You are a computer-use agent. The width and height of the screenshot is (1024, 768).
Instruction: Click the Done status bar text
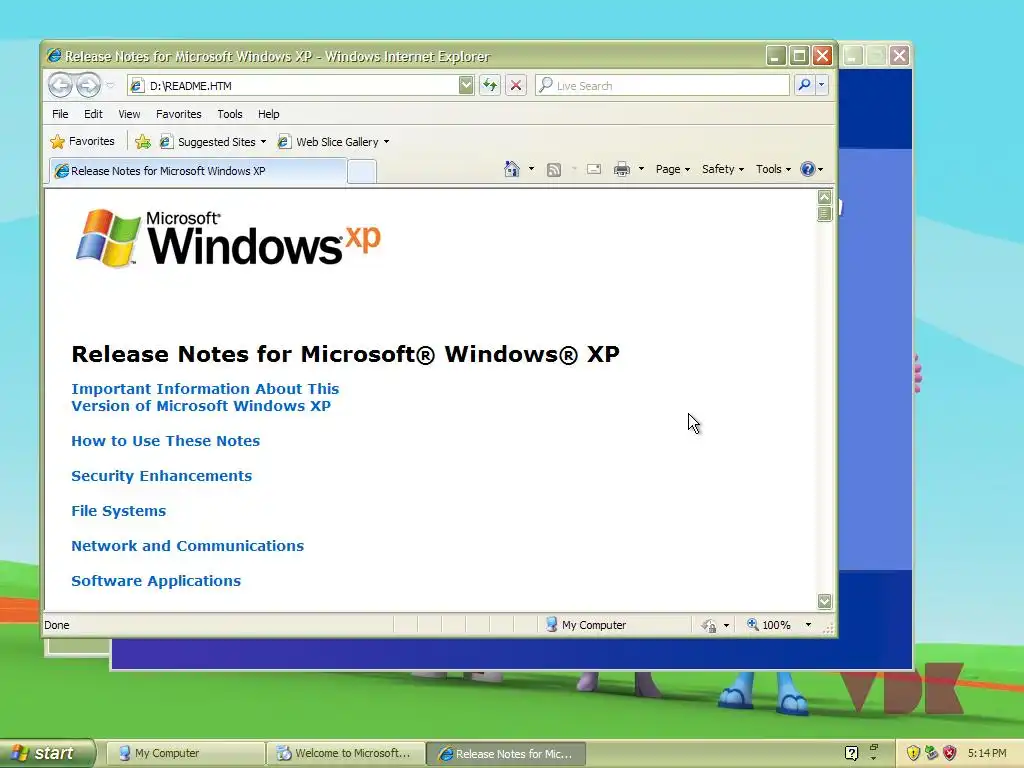[x=57, y=625]
